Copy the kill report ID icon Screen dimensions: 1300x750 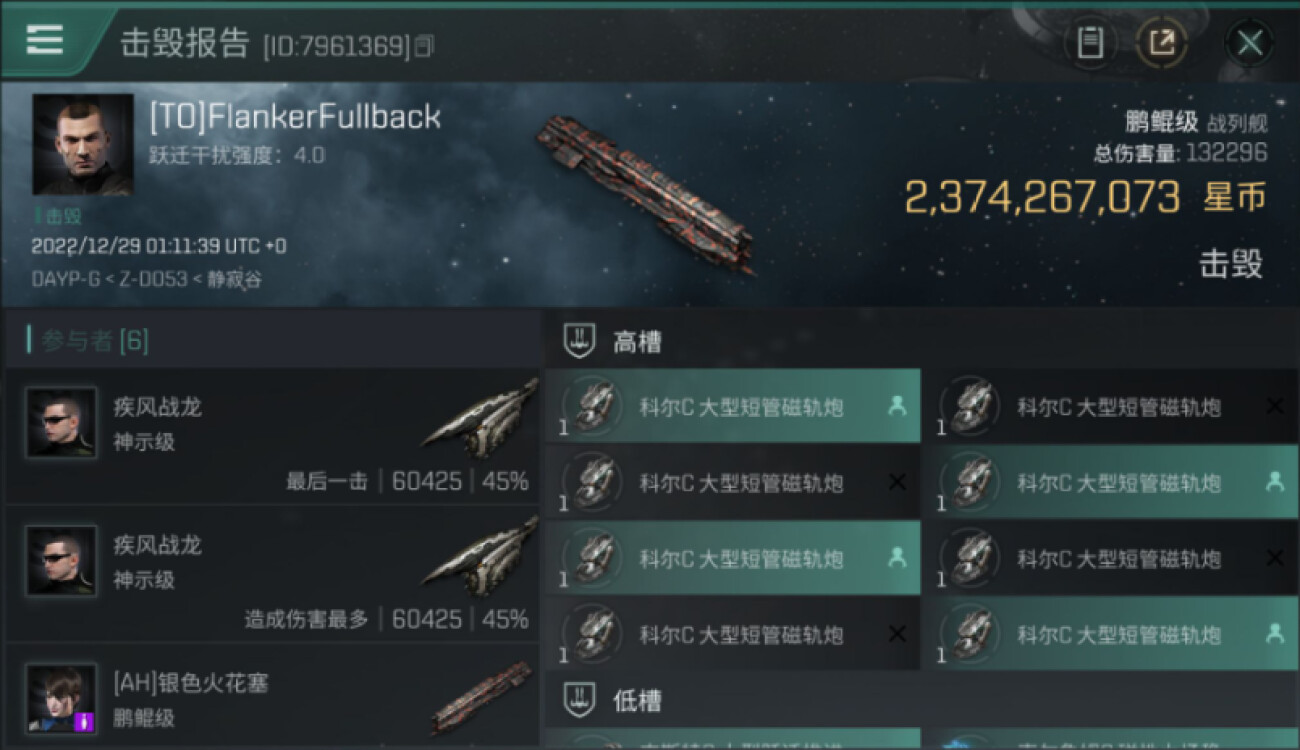pyautogui.click(x=425, y=46)
